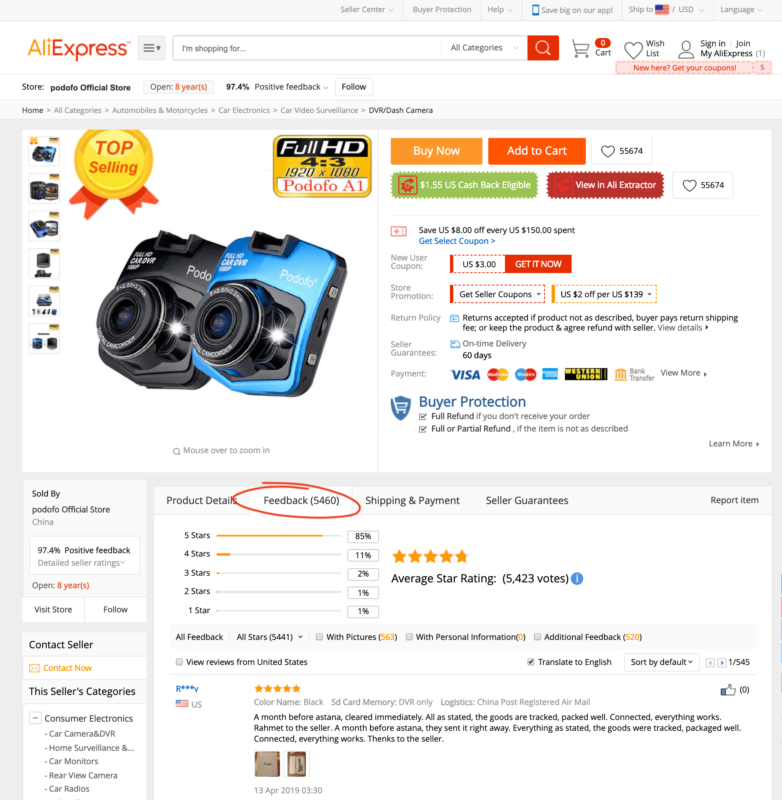The width and height of the screenshot is (782, 800).
Task: Click the thumbs-up icon on R***v's review
Action: coord(728,690)
